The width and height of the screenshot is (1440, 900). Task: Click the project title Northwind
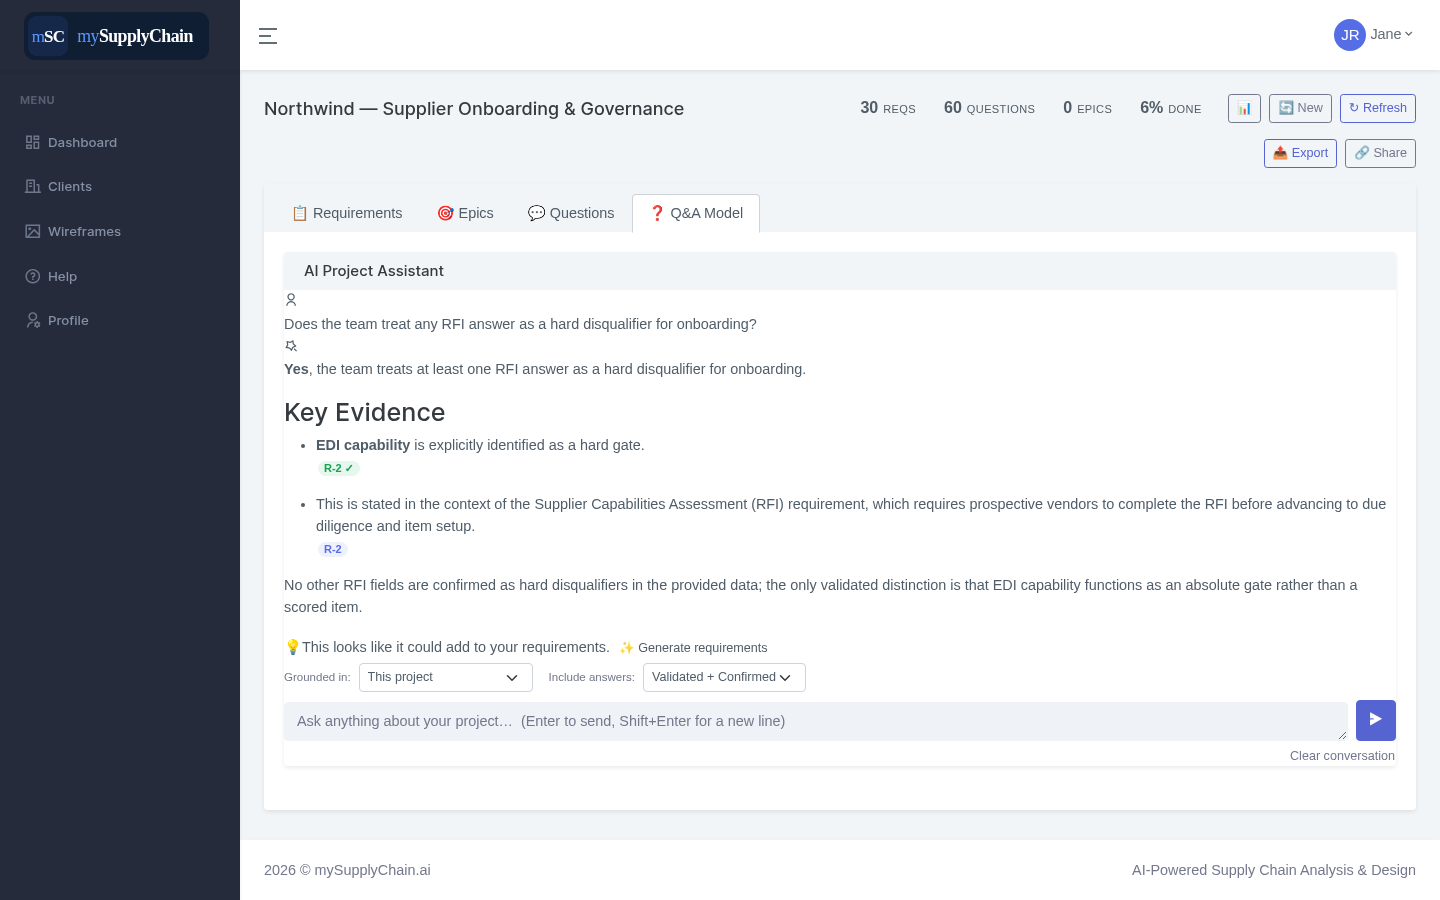474,109
